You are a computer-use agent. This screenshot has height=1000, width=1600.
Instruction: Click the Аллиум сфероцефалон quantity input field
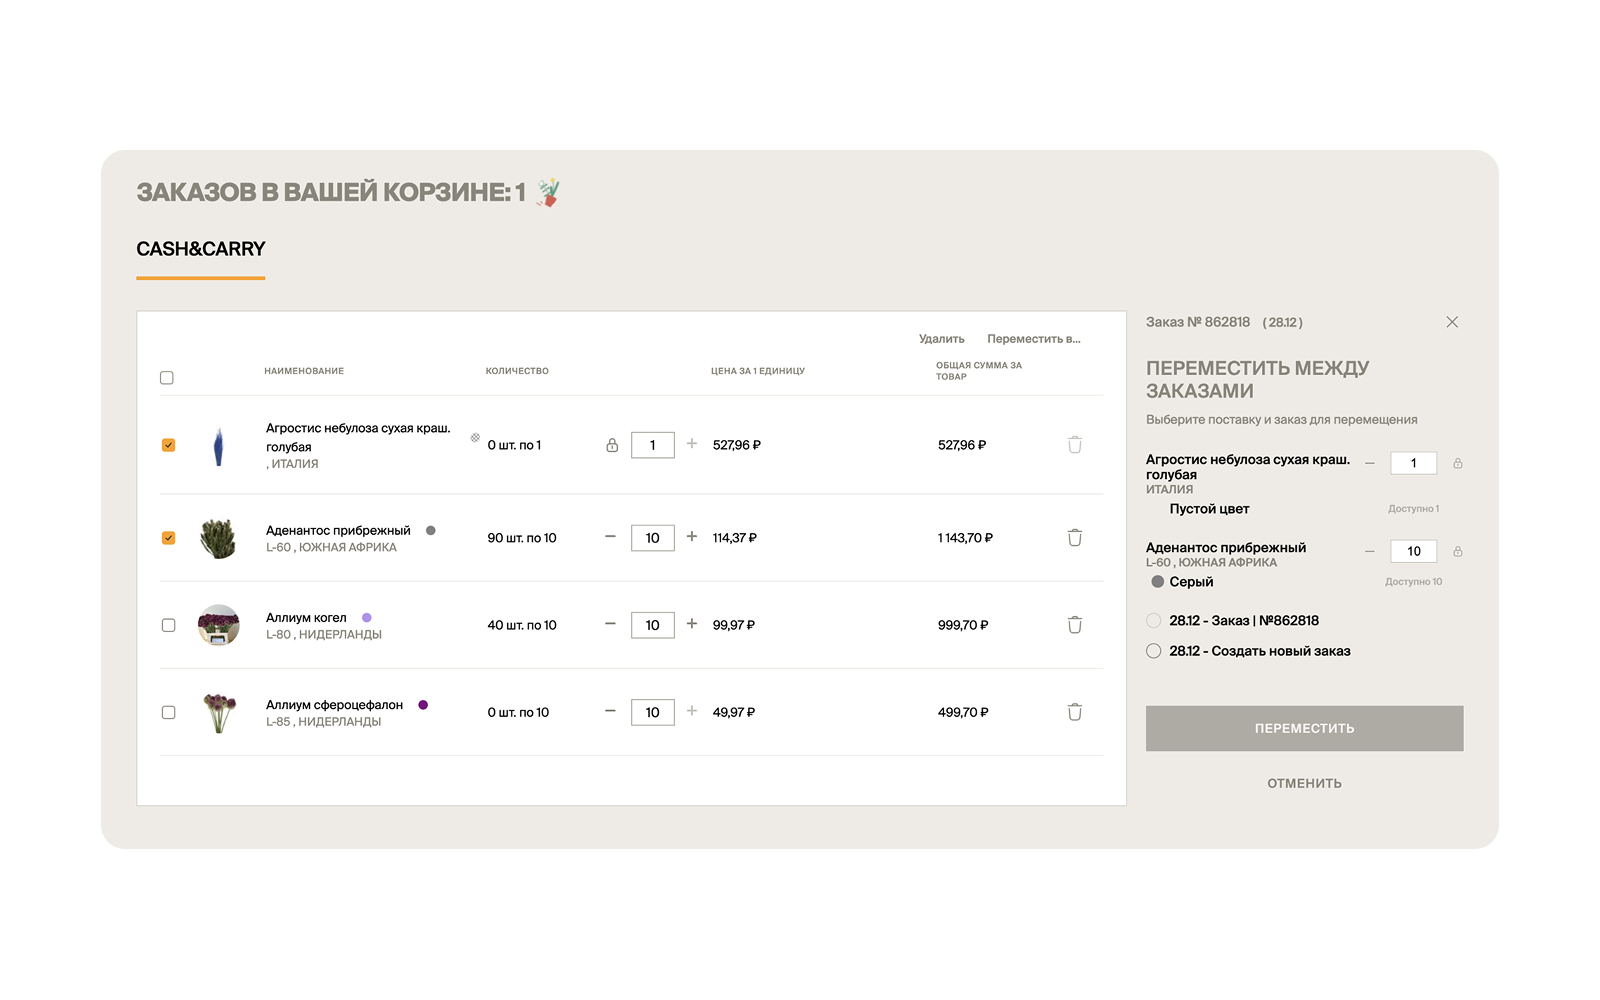tap(652, 712)
